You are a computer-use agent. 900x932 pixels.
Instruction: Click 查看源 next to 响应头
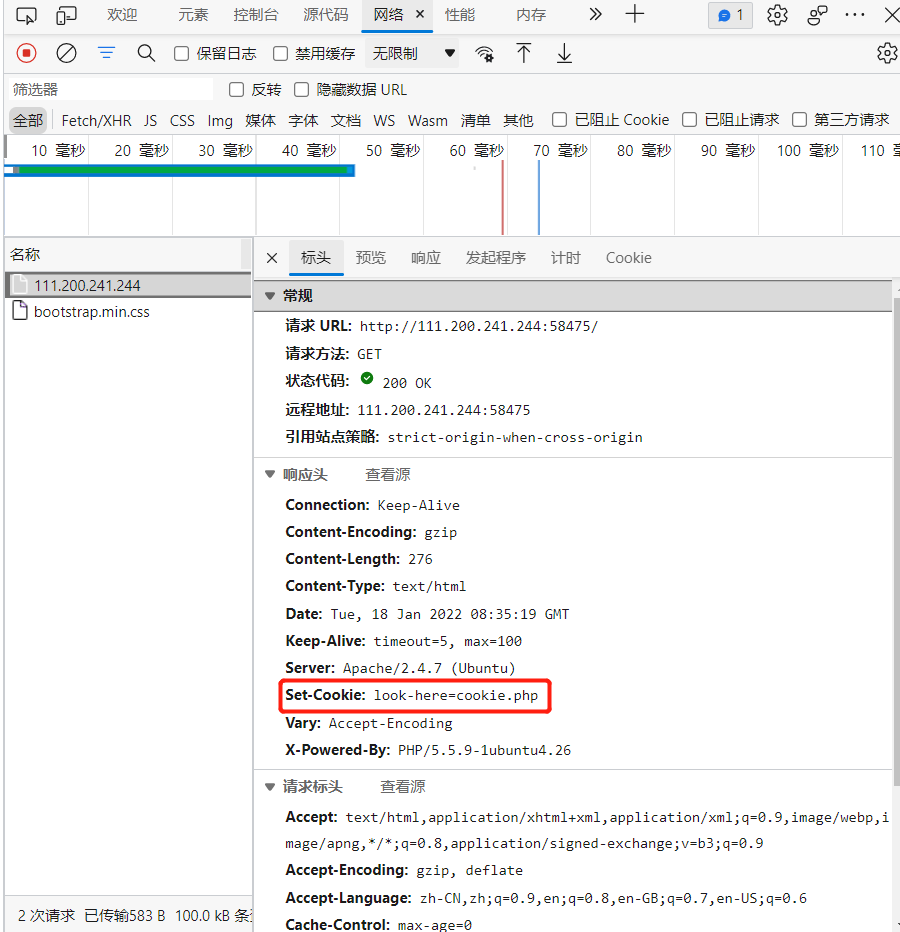pos(387,475)
